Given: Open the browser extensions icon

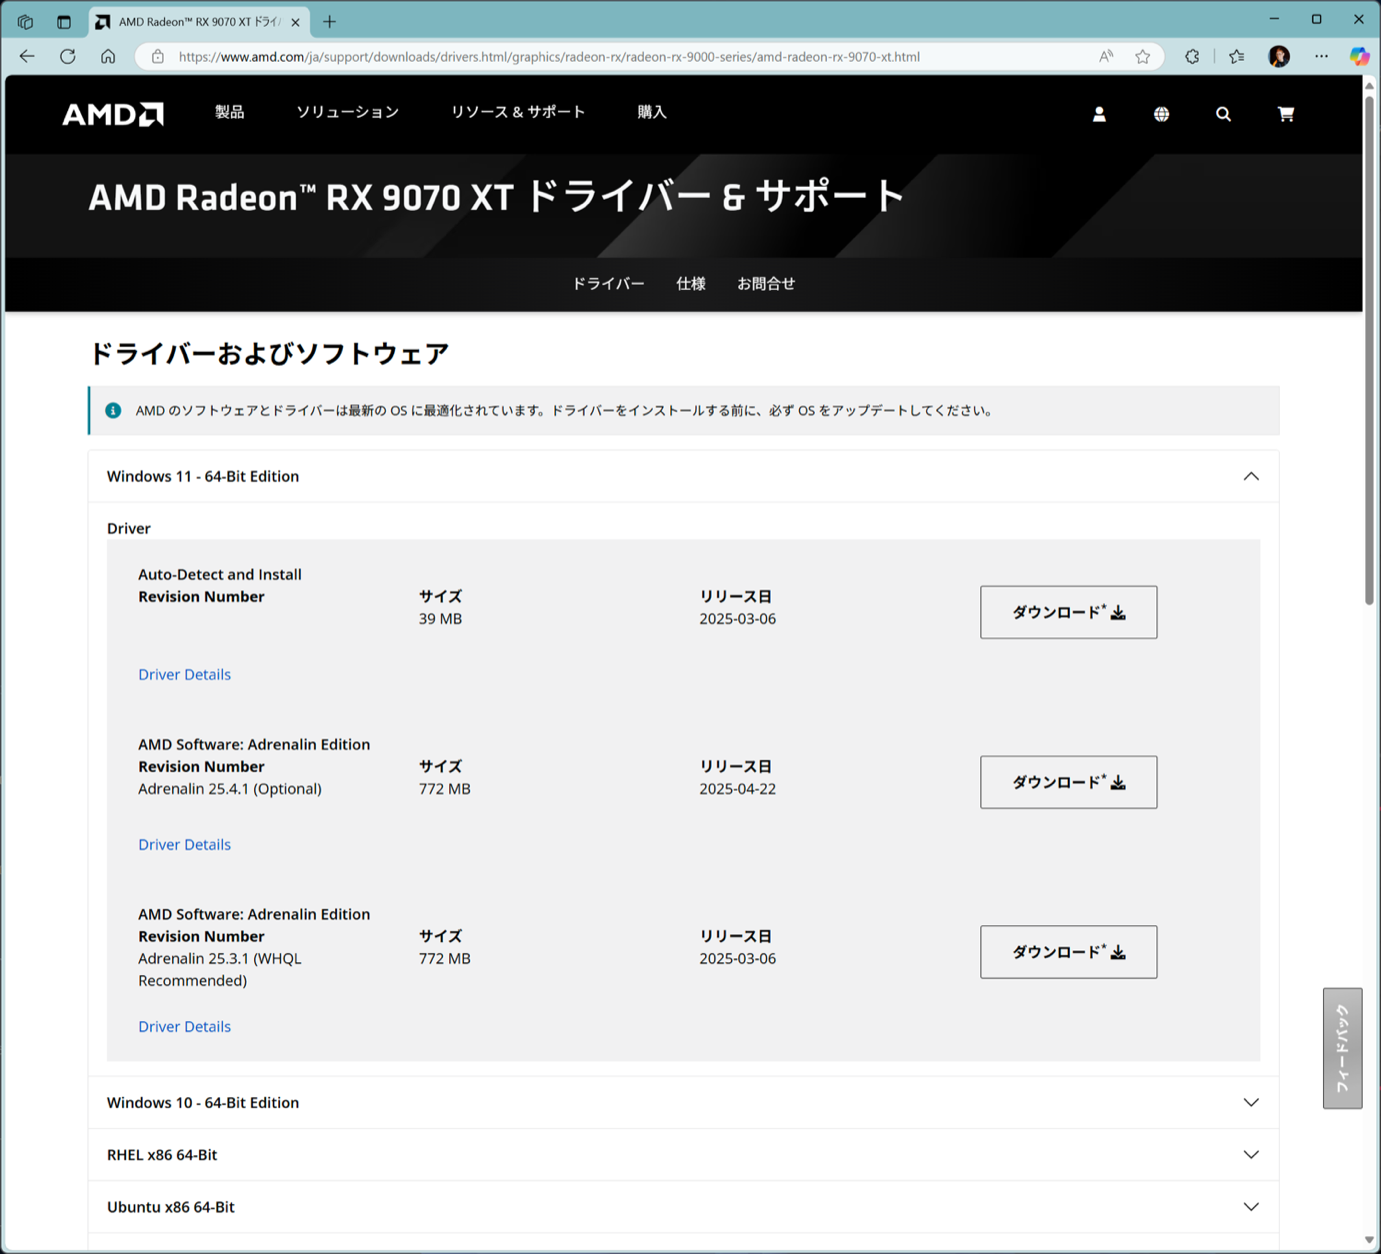Looking at the screenshot, I should 1192,57.
